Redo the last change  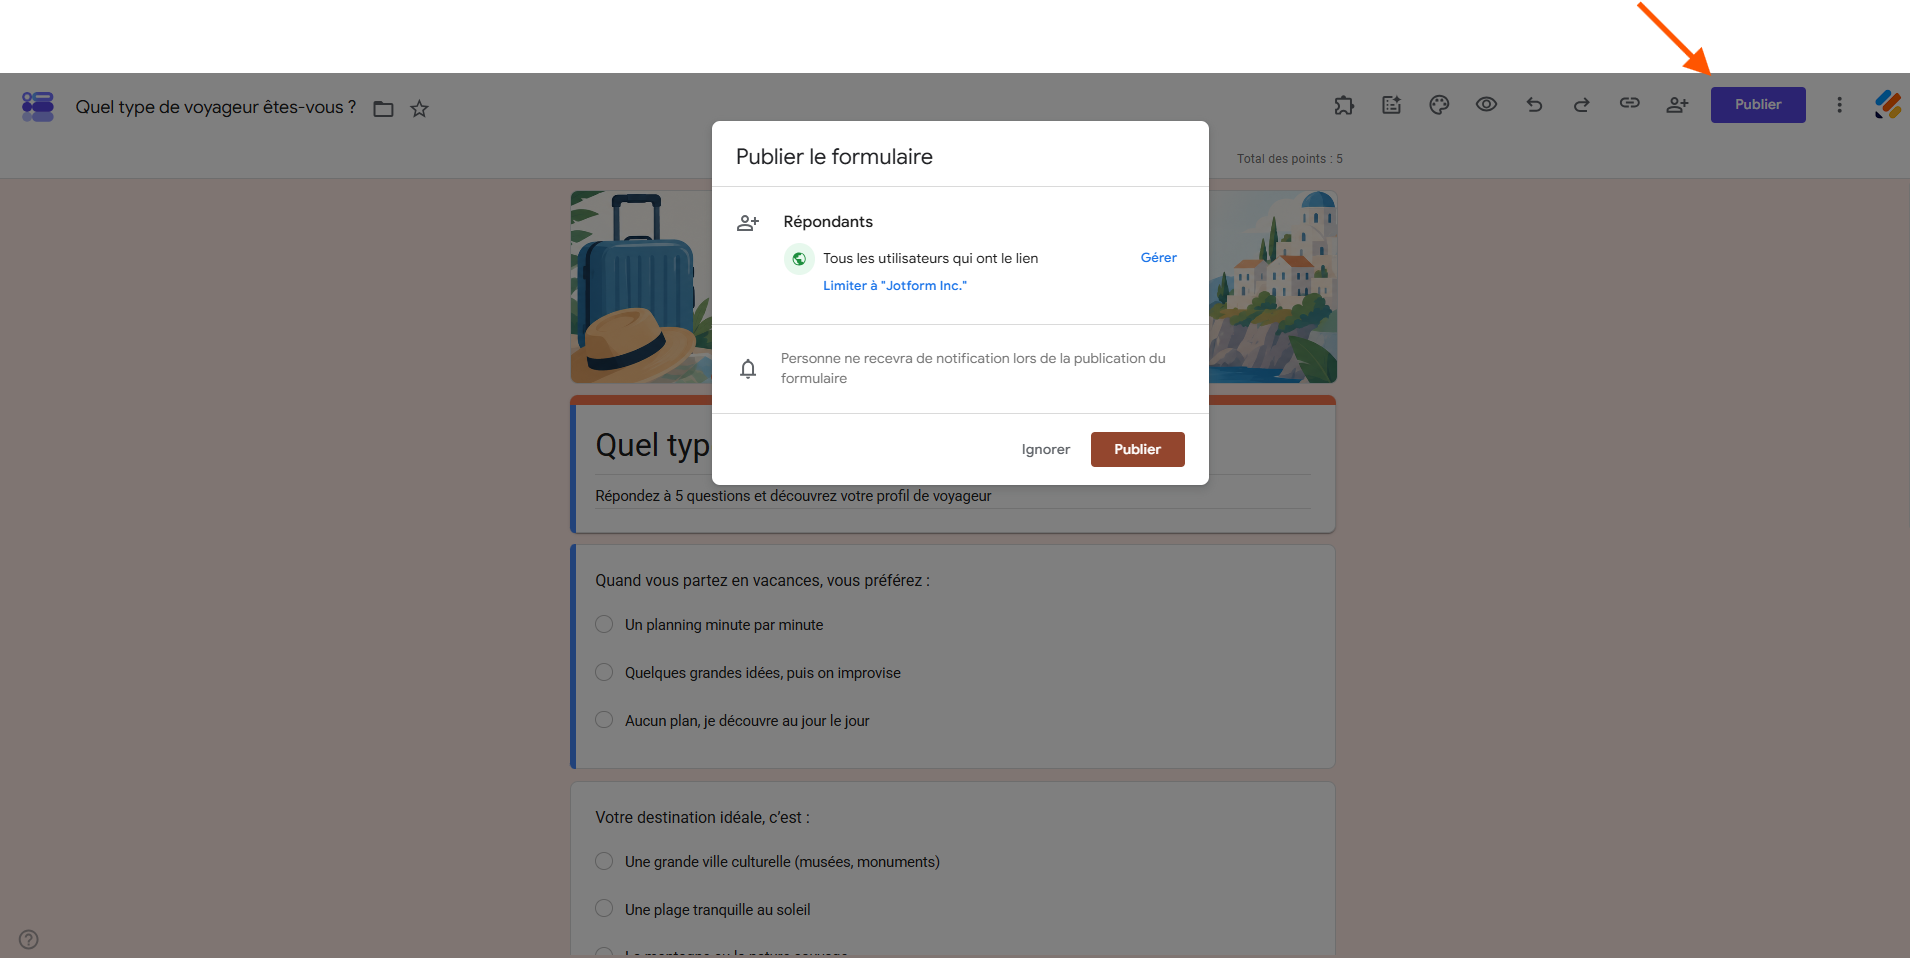[1582, 105]
